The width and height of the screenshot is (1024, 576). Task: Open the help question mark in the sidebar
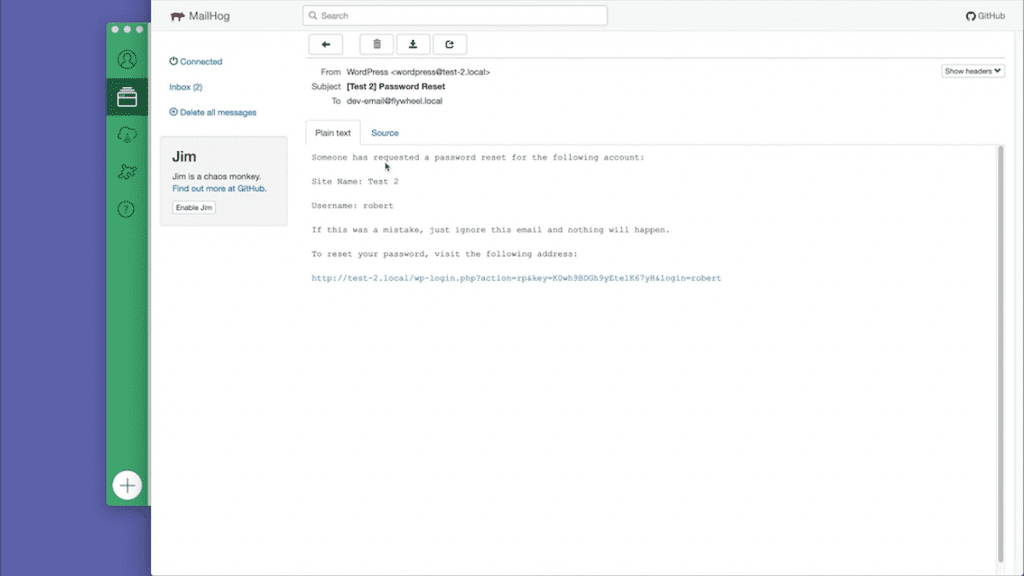tap(126, 209)
